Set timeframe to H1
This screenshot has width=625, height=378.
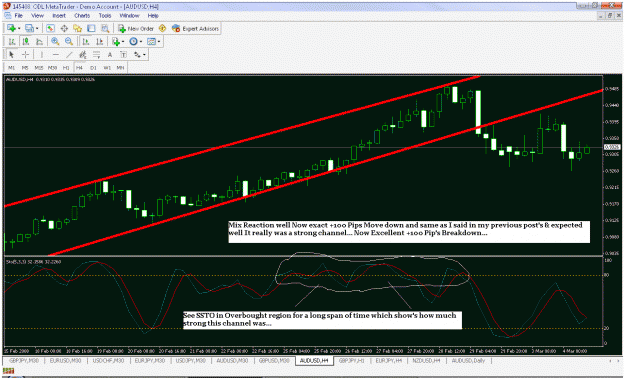(66, 68)
